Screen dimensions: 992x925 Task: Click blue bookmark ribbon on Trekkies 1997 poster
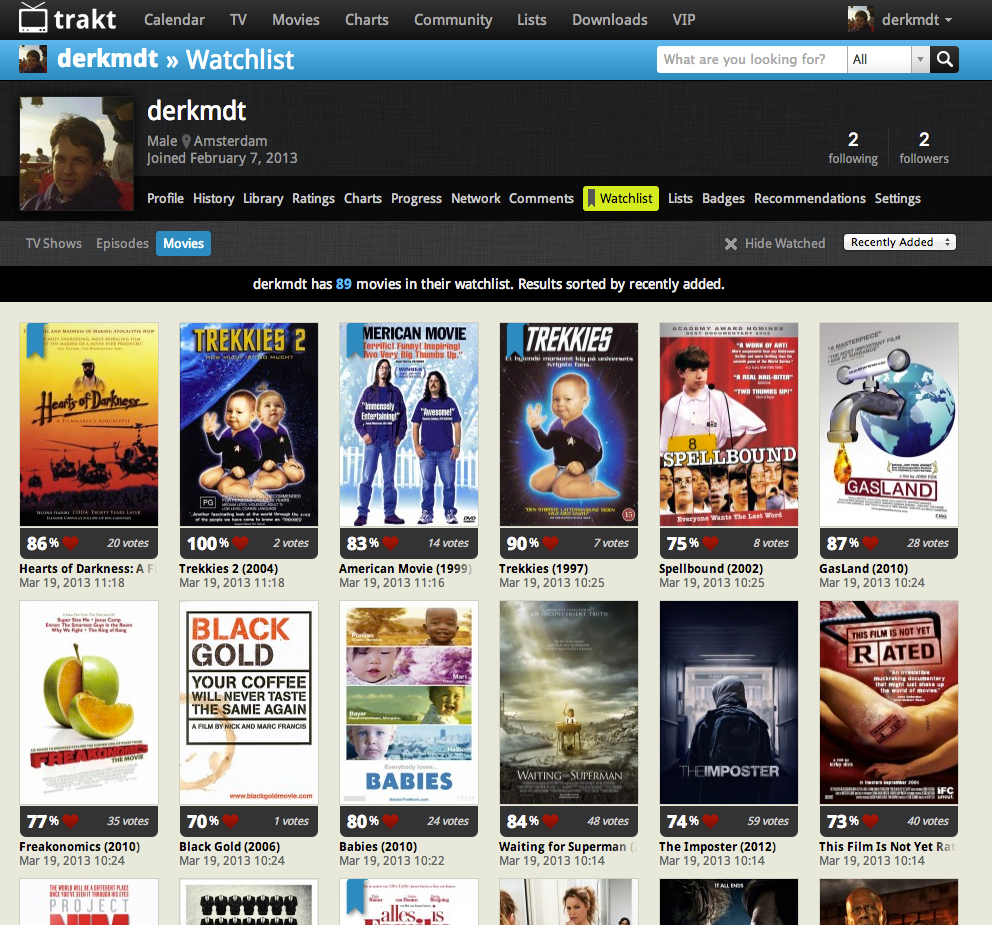click(516, 340)
